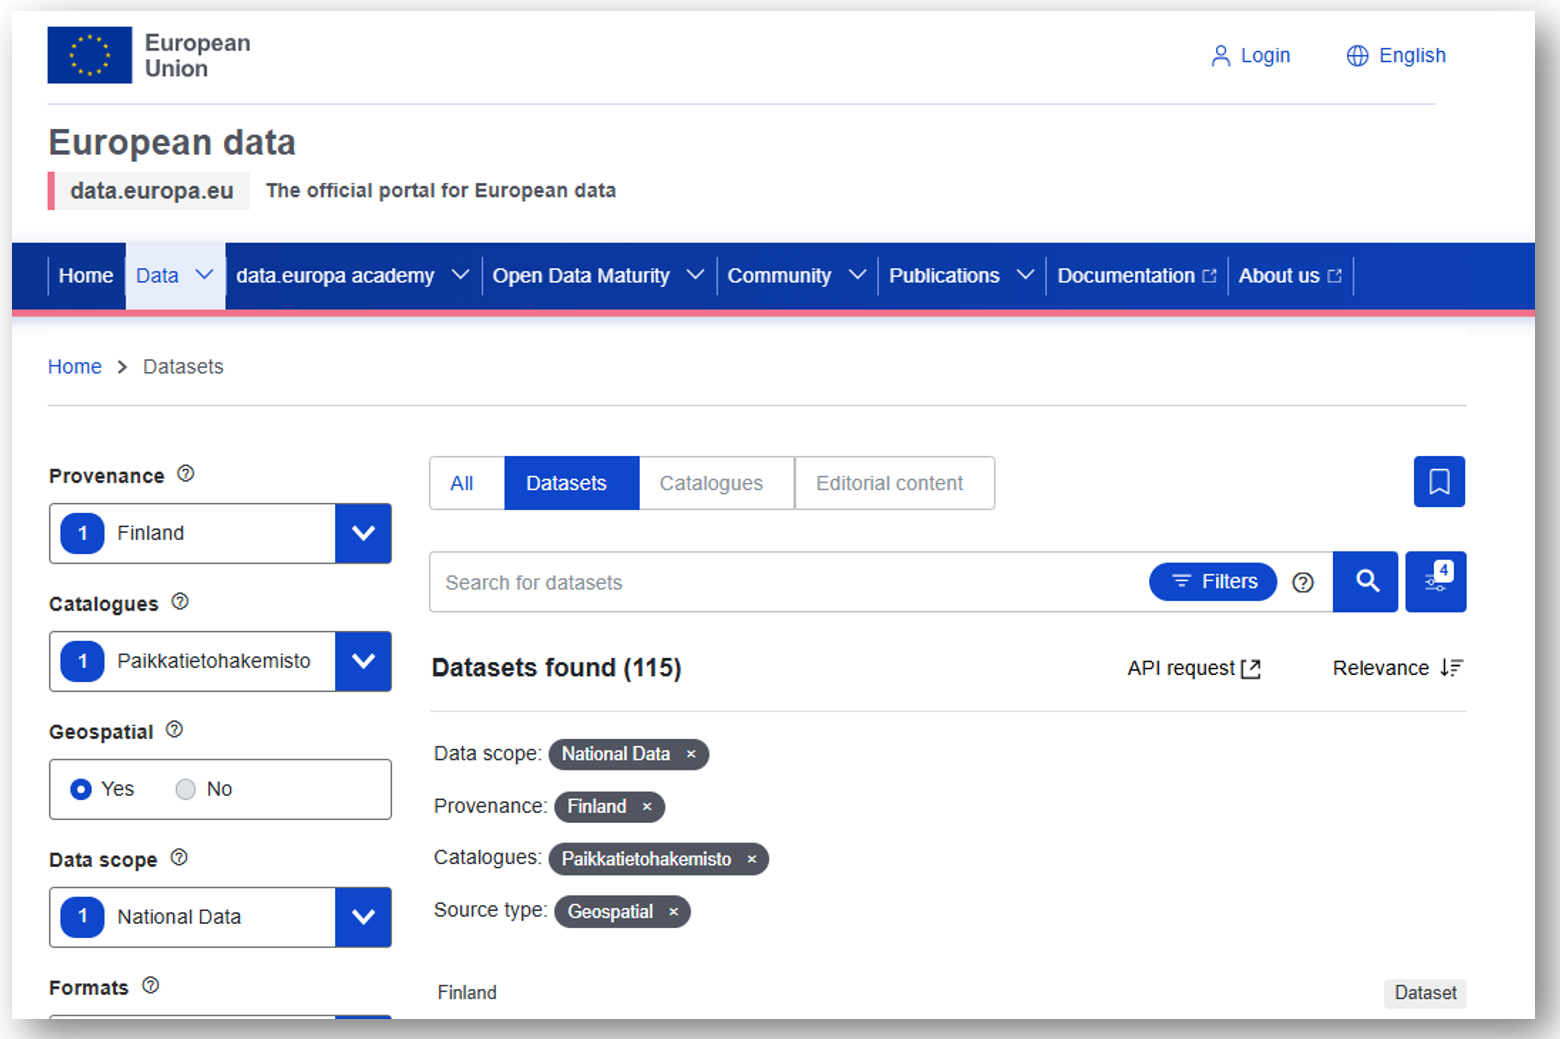This screenshot has height=1039, width=1560.
Task: Open the Formats help question icon
Action: point(150,986)
